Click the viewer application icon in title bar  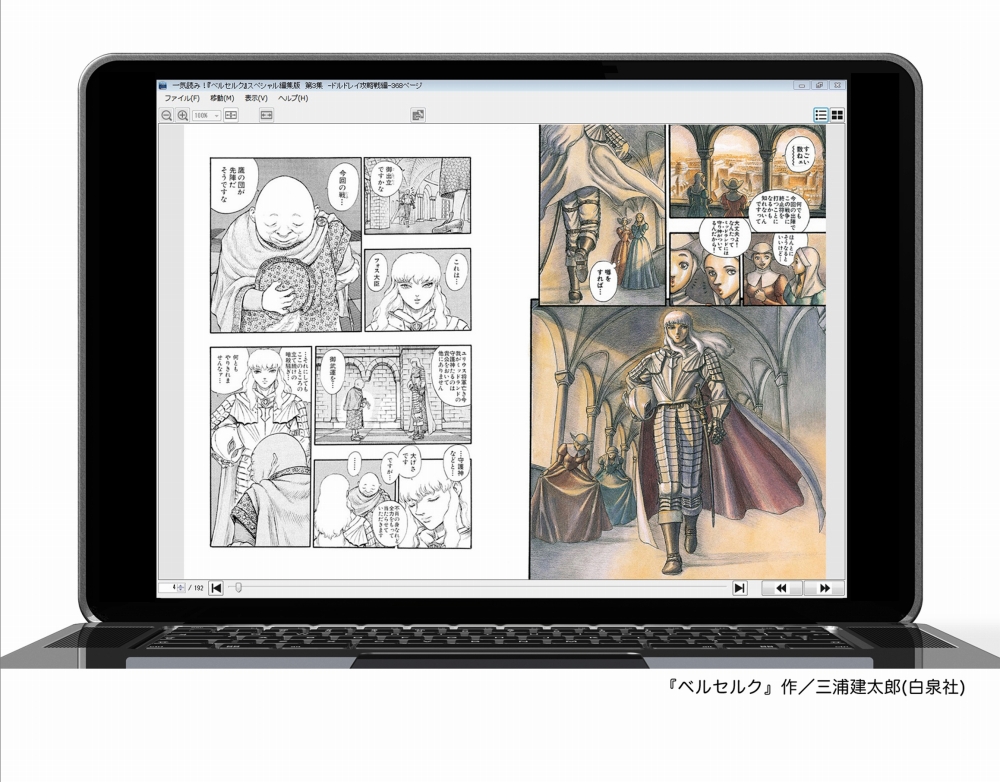pos(163,85)
